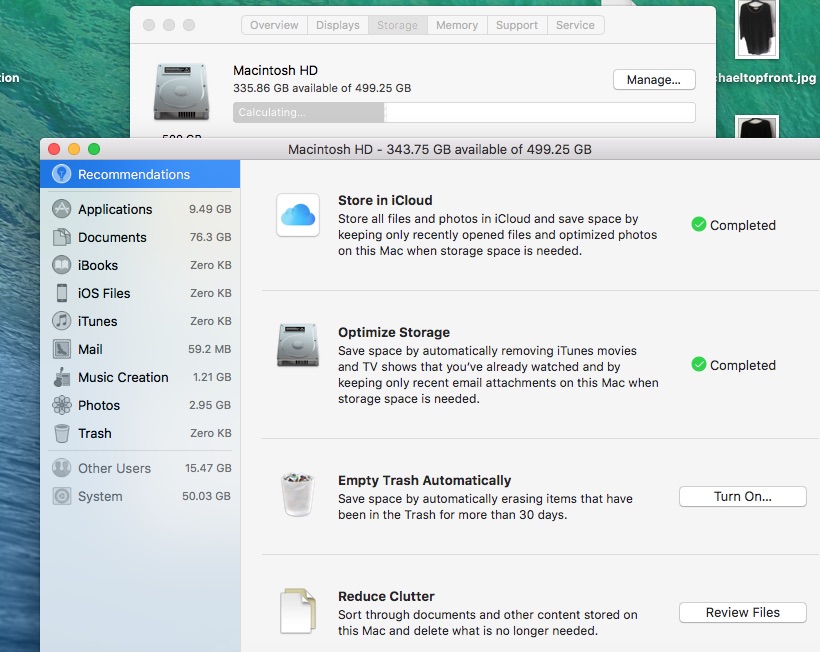Select the Storage tab
This screenshot has width=820, height=652.
tap(397, 25)
